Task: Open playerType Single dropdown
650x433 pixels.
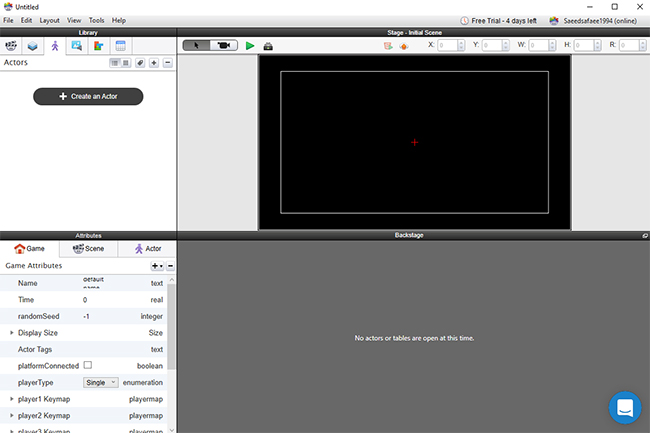Action: (101, 382)
